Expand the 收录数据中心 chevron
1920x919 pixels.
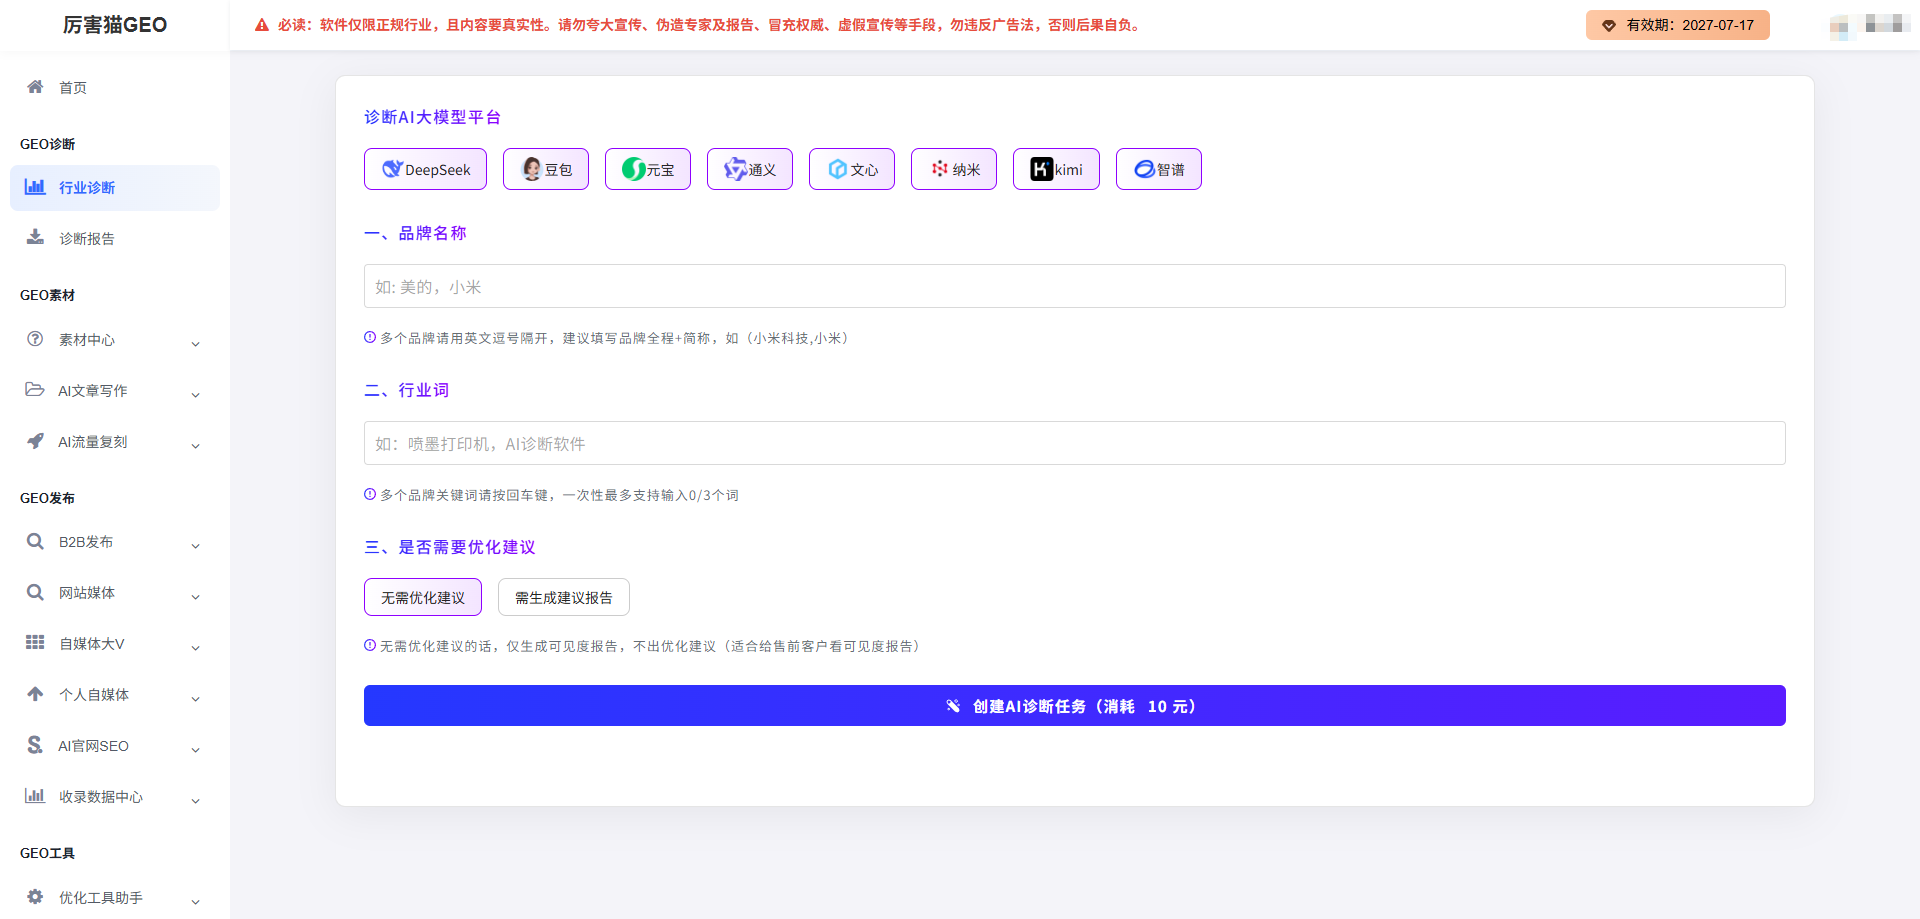coord(196,800)
